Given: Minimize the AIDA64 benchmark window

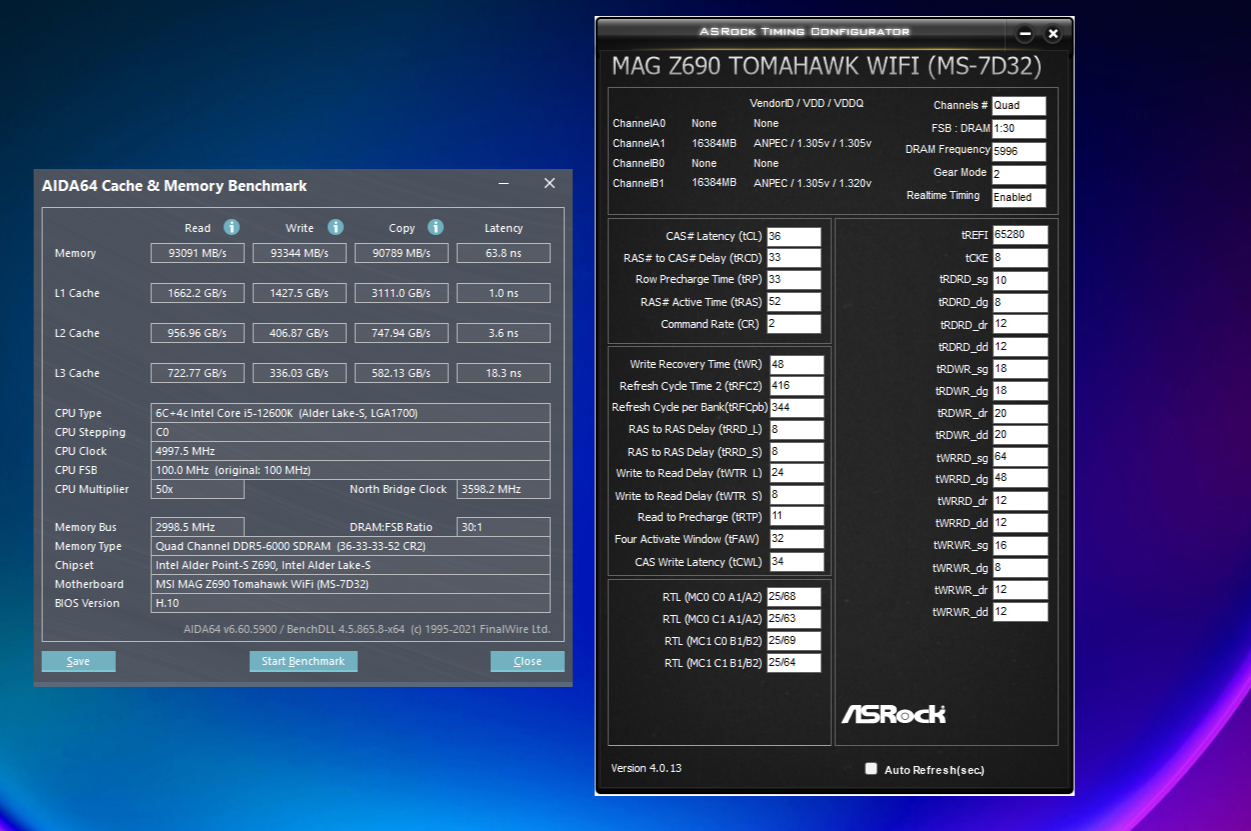Looking at the screenshot, I should (505, 185).
